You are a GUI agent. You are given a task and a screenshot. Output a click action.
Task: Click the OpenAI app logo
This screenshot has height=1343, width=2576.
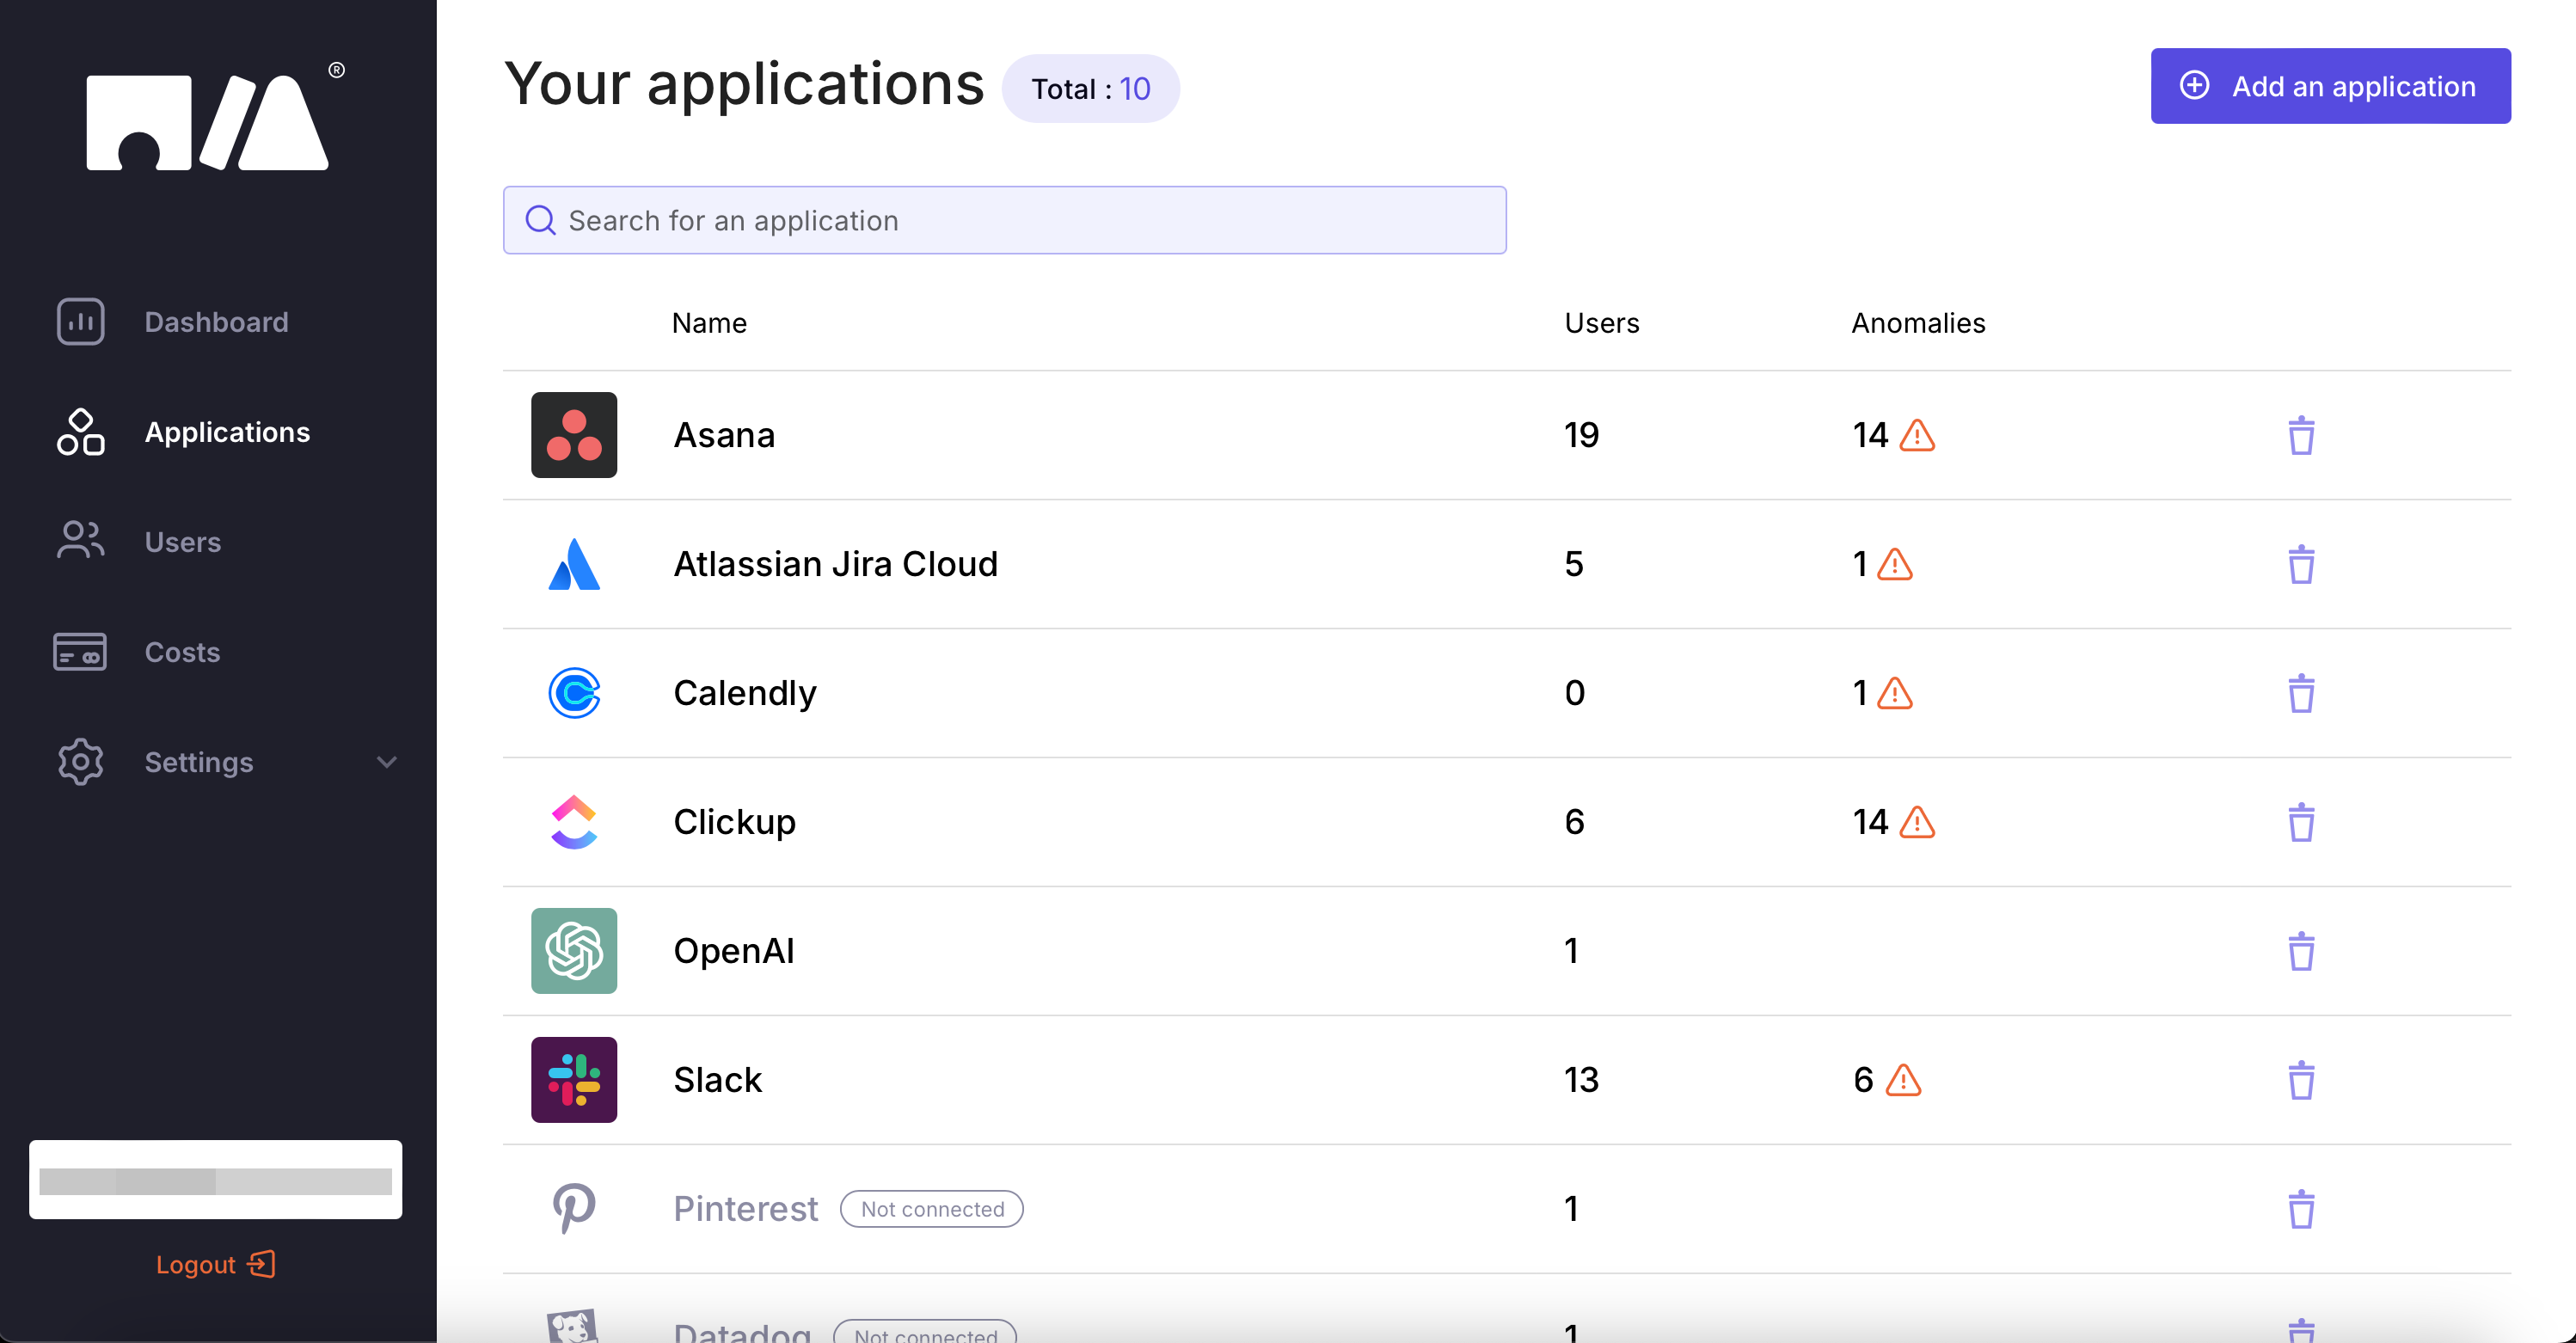(x=574, y=951)
